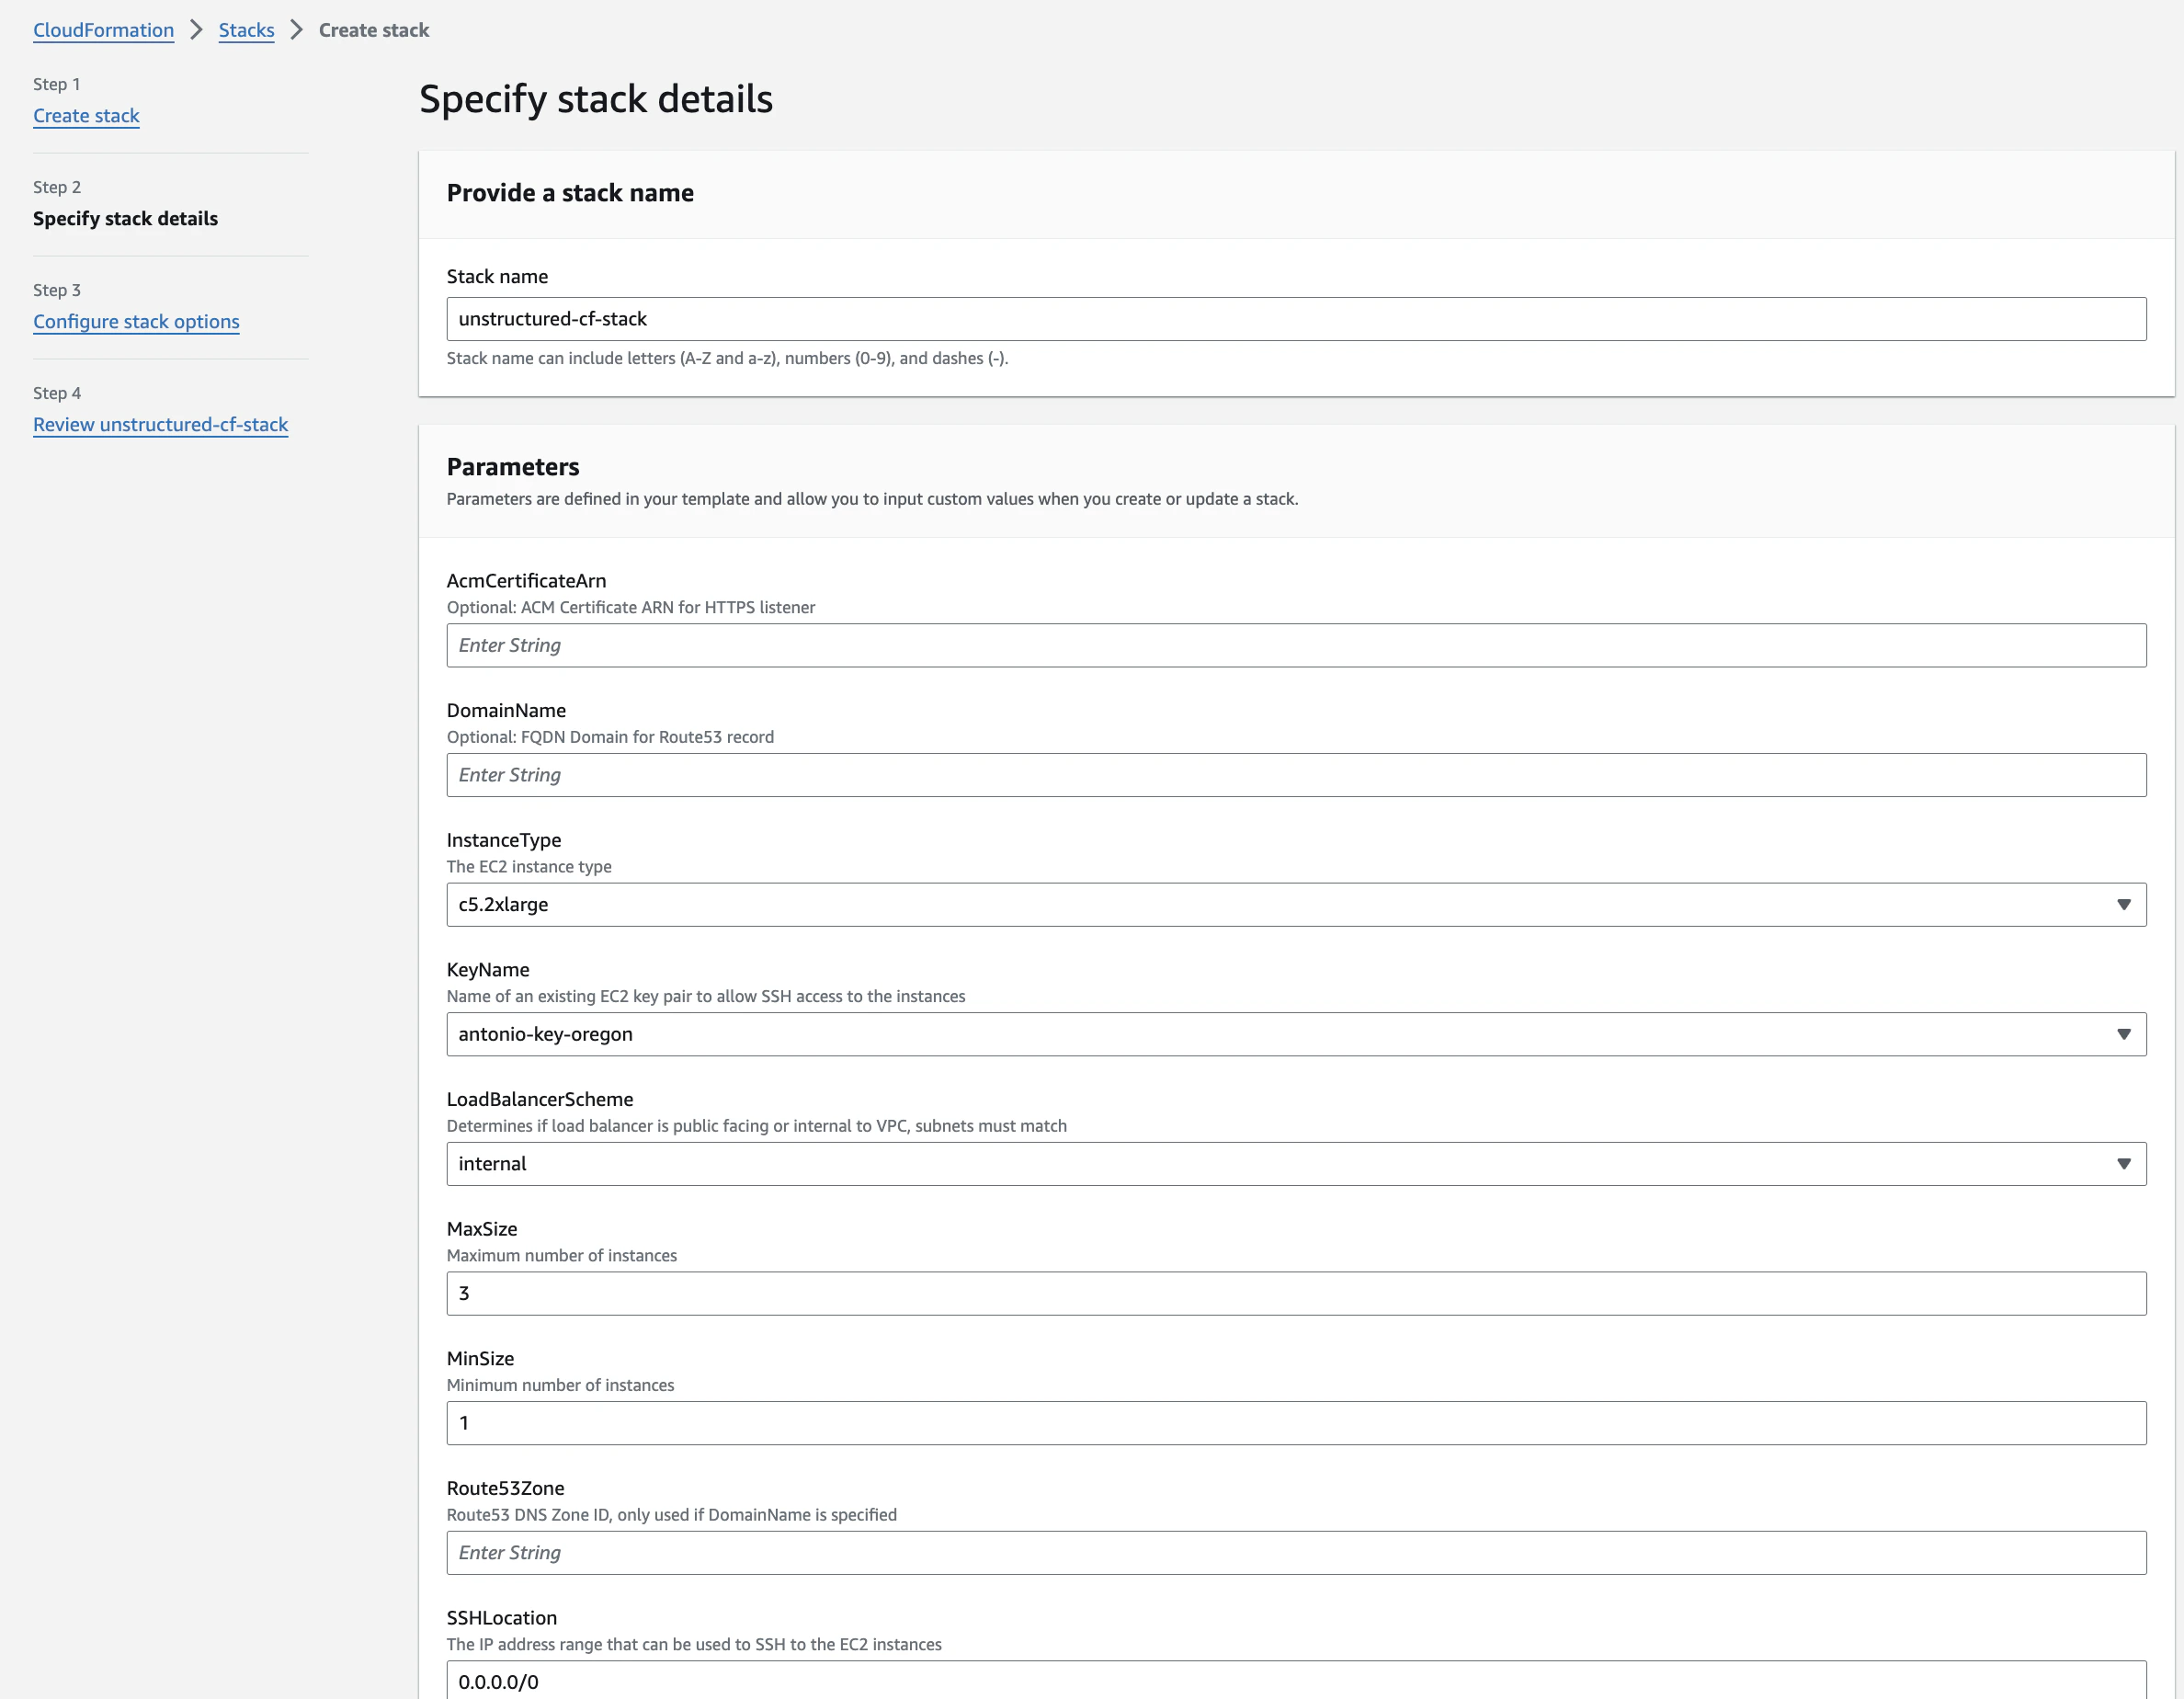Screen dimensions: 2184x1699
Task: Click the breadcrumb separator after CloudFormation
Action: (x=196, y=30)
